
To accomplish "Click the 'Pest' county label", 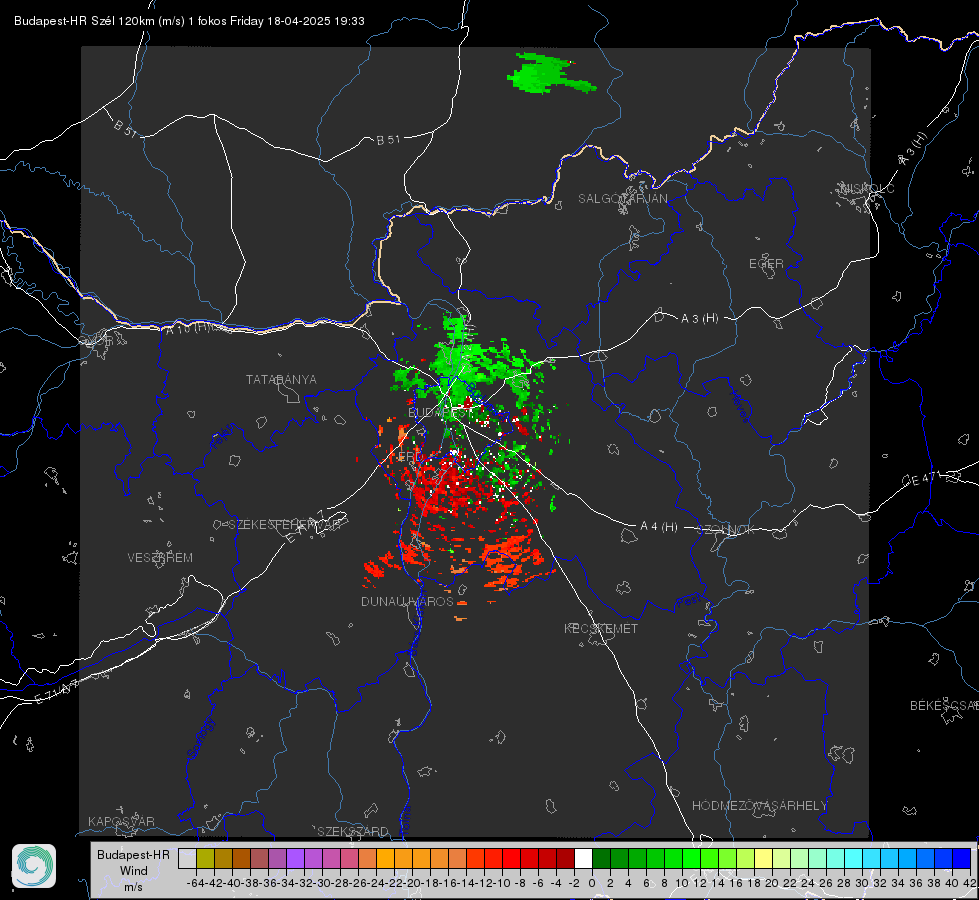I will tap(689, 602).
